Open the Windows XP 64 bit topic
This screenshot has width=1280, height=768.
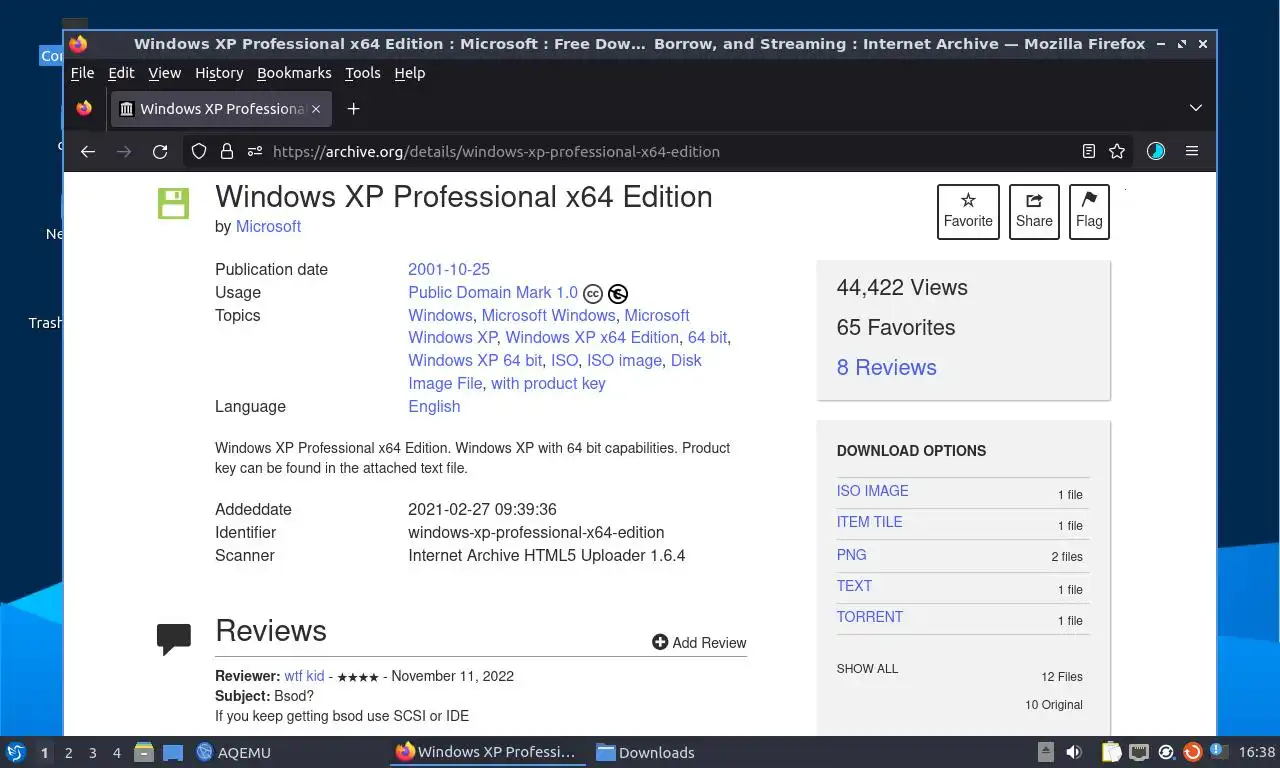[475, 360]
